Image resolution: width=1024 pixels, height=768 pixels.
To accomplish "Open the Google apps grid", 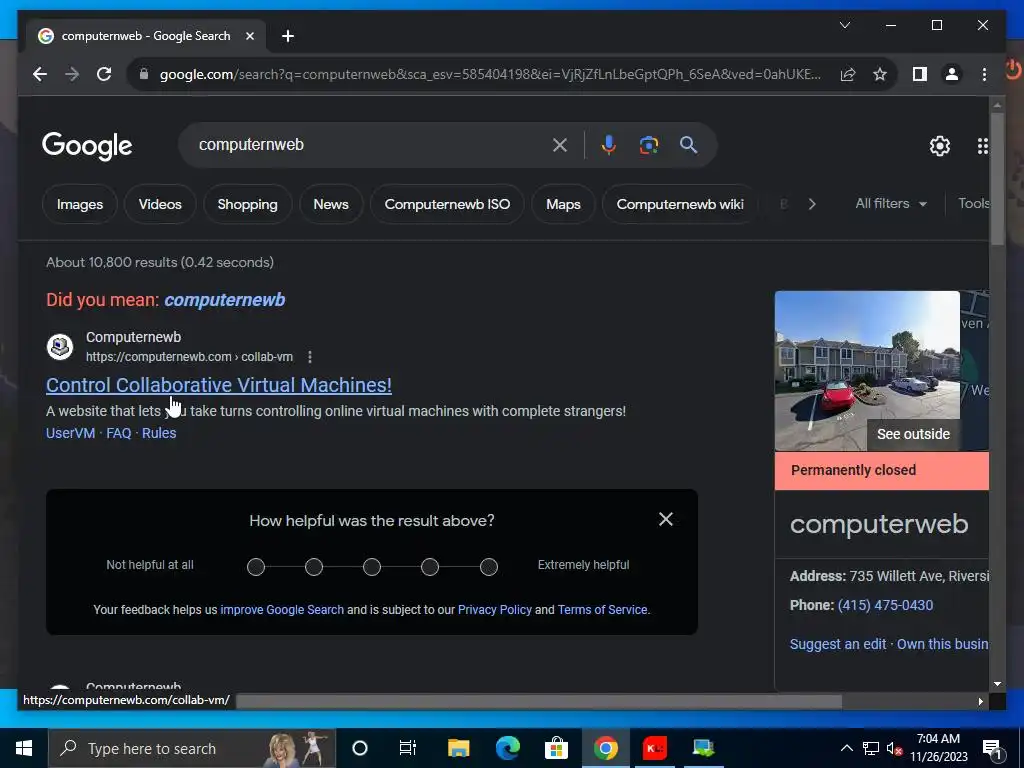I will pyautogui.click(x=982, y=146).
